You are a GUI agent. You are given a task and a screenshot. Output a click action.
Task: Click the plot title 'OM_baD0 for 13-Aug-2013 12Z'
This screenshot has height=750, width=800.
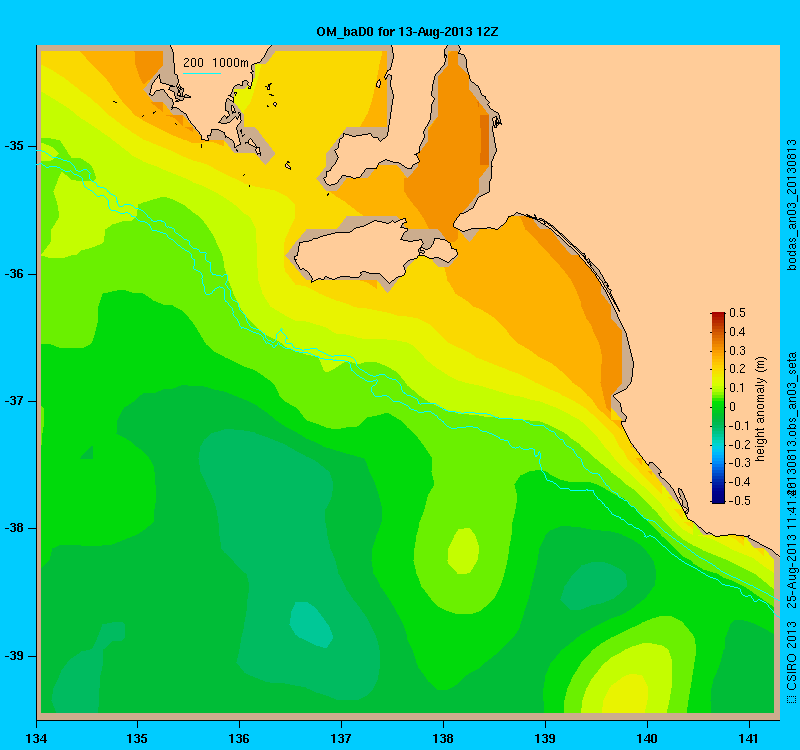pos(407,32)
